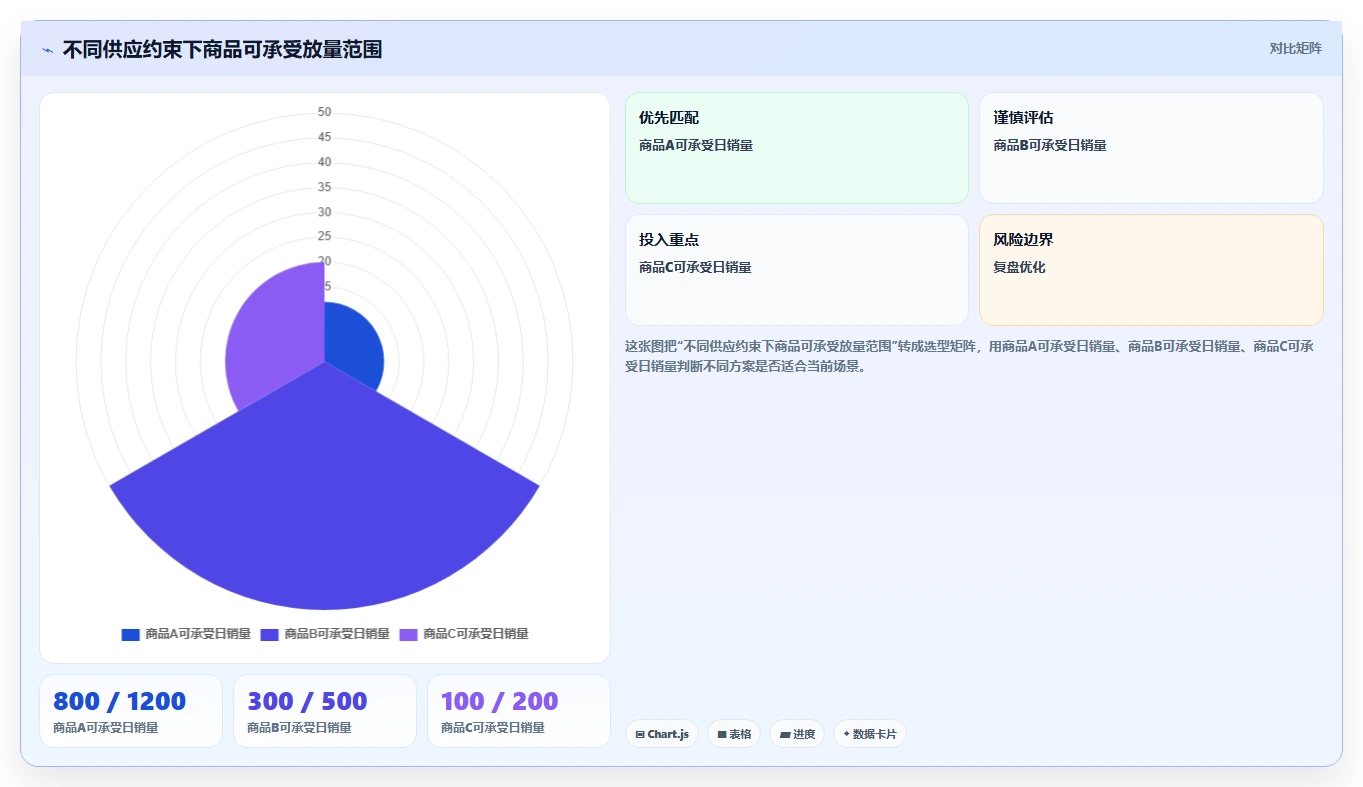1363x787 pixels.
Task: Toggle 商品A可承受日销量 legend swatch
Action: point(130,634)
